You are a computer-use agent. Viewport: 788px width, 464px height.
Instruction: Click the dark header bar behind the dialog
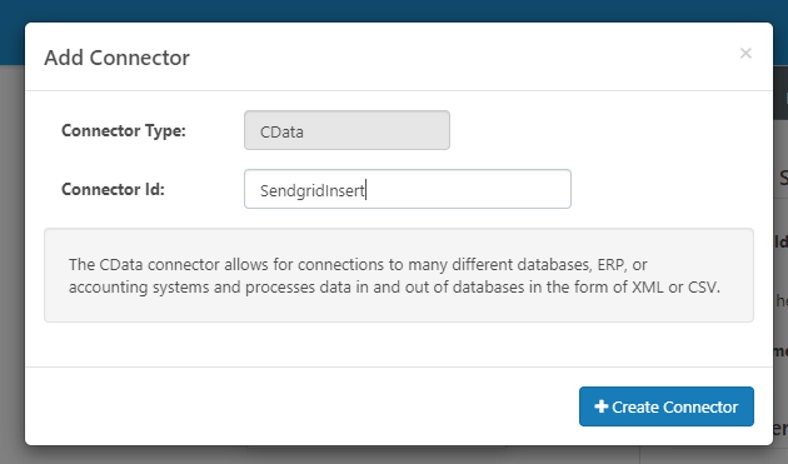coord(400,10)
